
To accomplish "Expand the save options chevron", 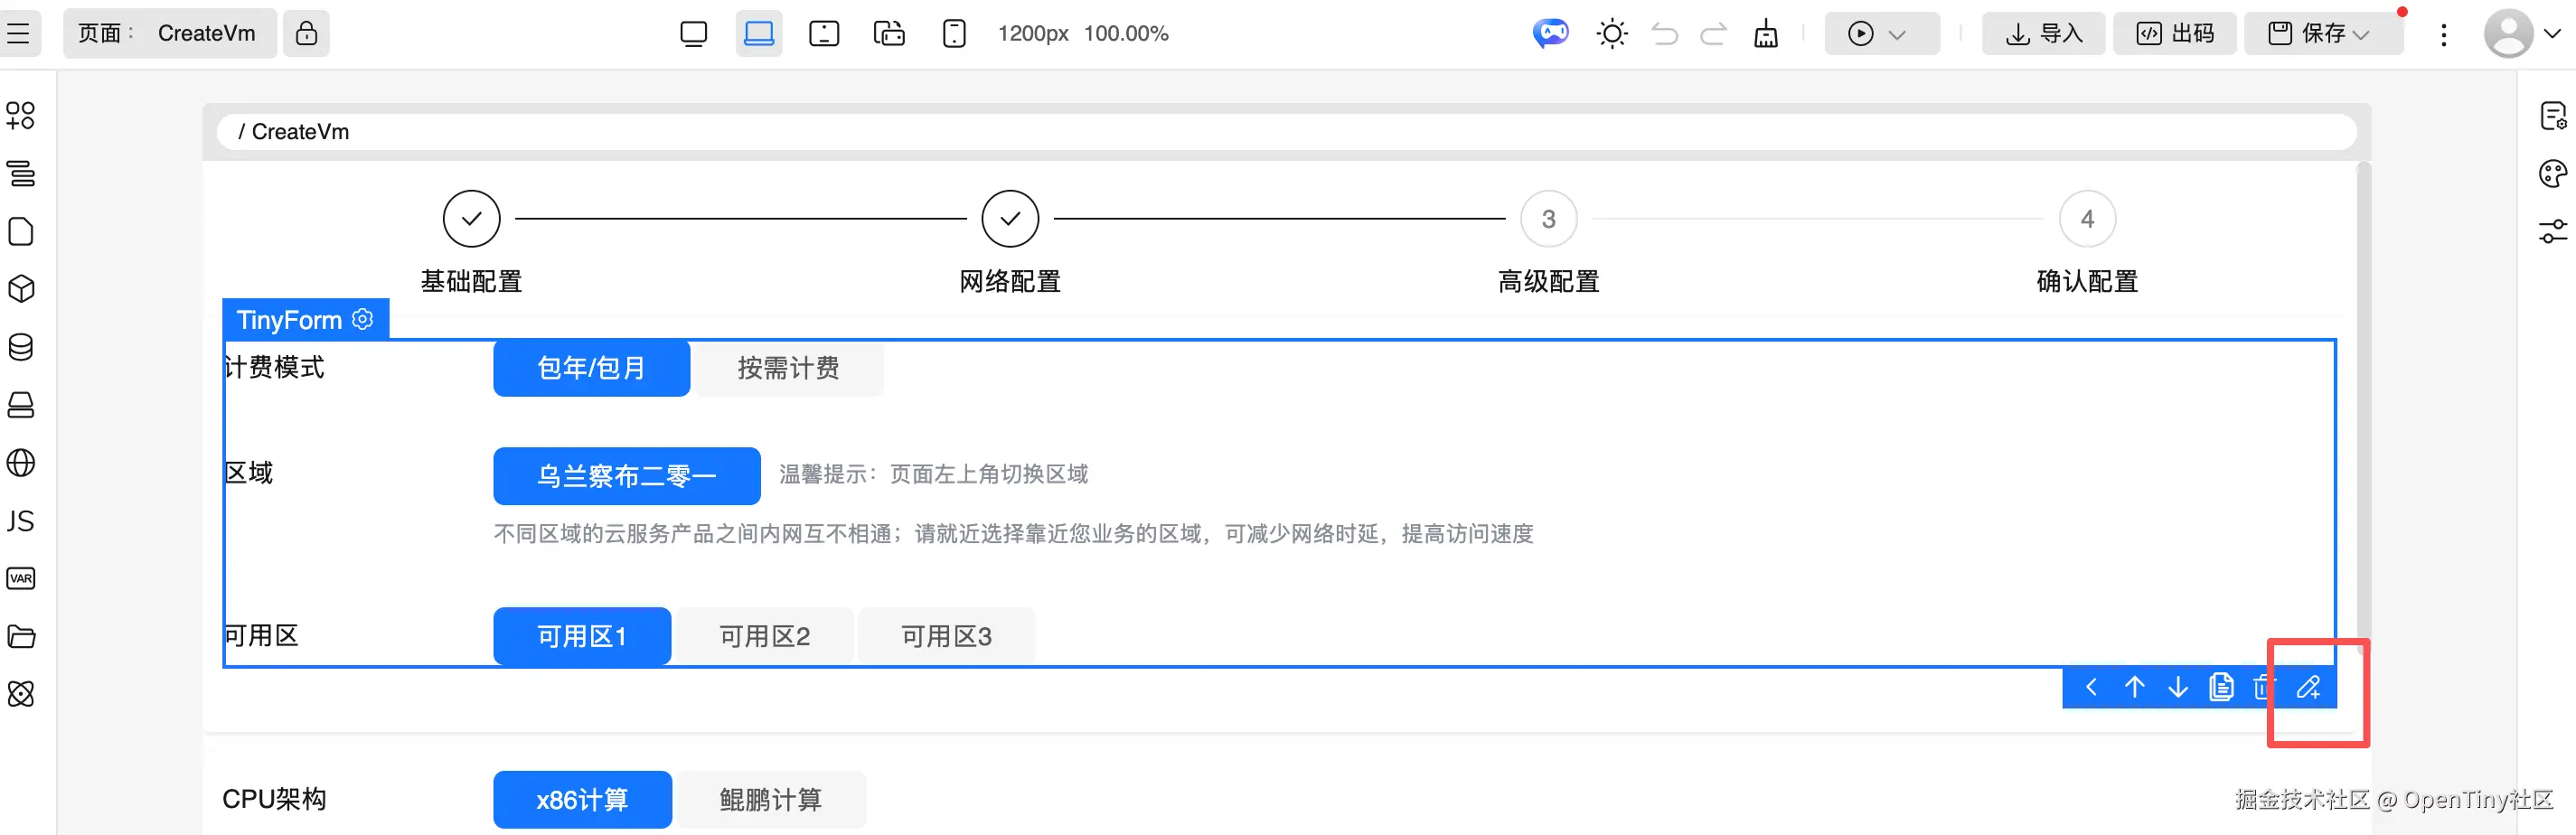I will point(2361,35).
